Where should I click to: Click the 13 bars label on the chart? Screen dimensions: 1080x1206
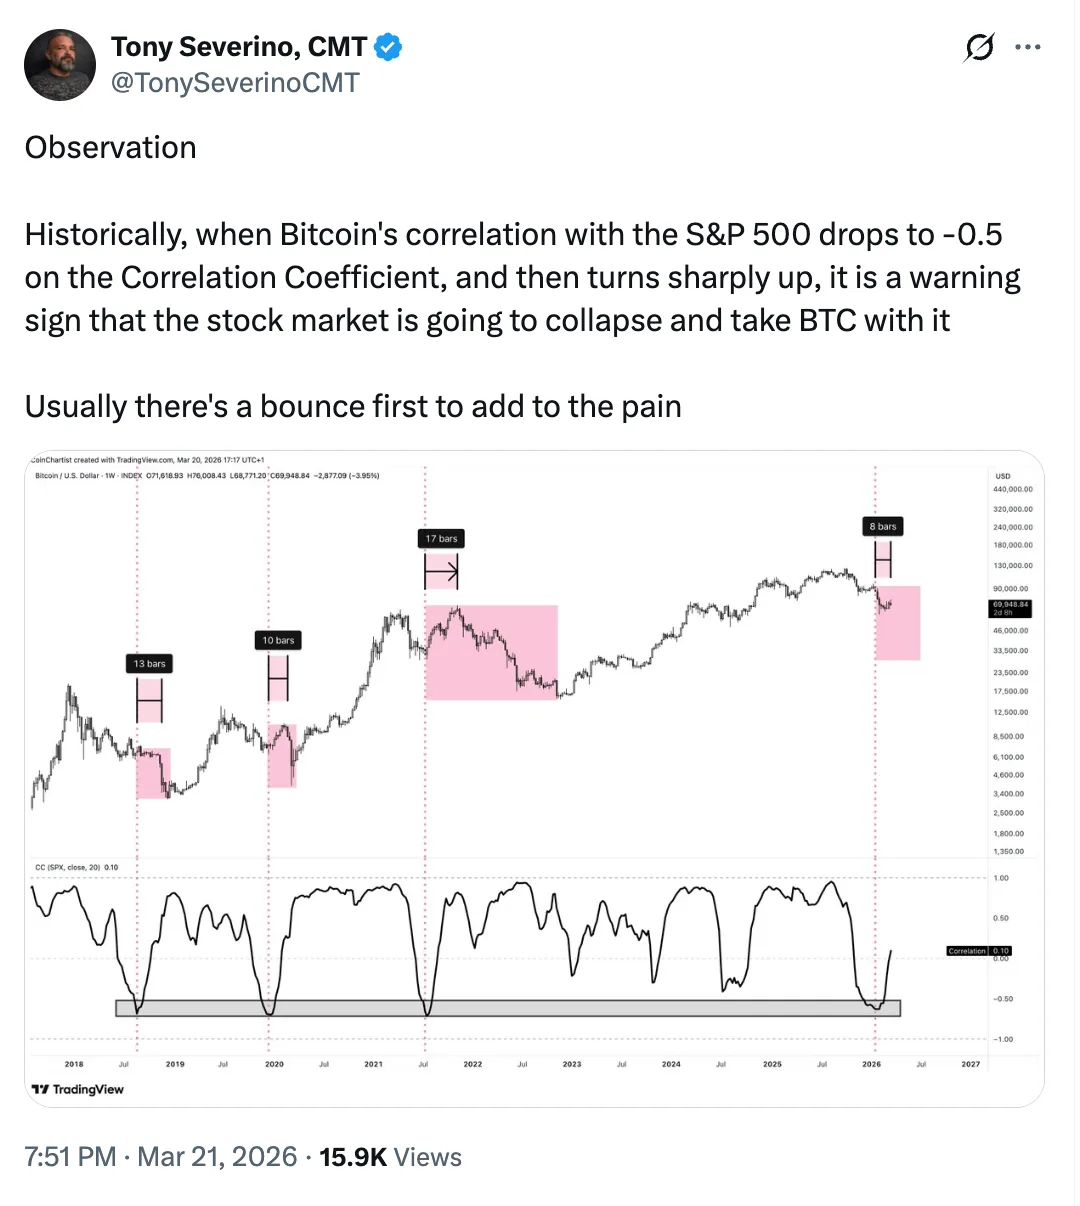tap(148, 663)
